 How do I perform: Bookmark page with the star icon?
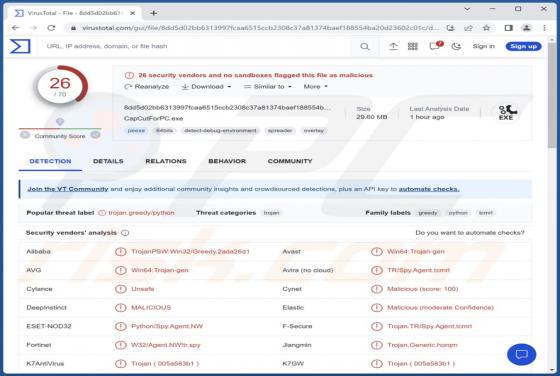pyautogui.click(x=486, y=28)
